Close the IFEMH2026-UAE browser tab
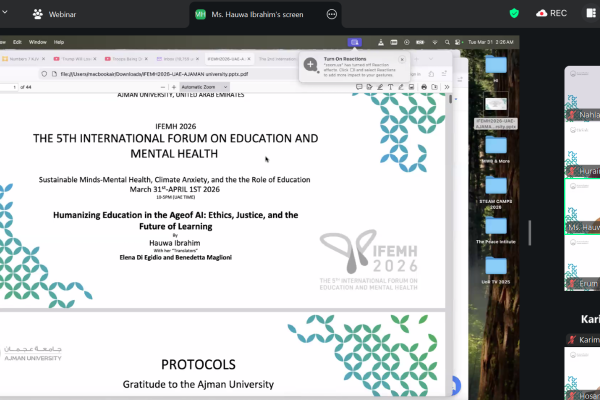Image resolution: width=600 pixels, height=400 pixels. pos(249,59)
